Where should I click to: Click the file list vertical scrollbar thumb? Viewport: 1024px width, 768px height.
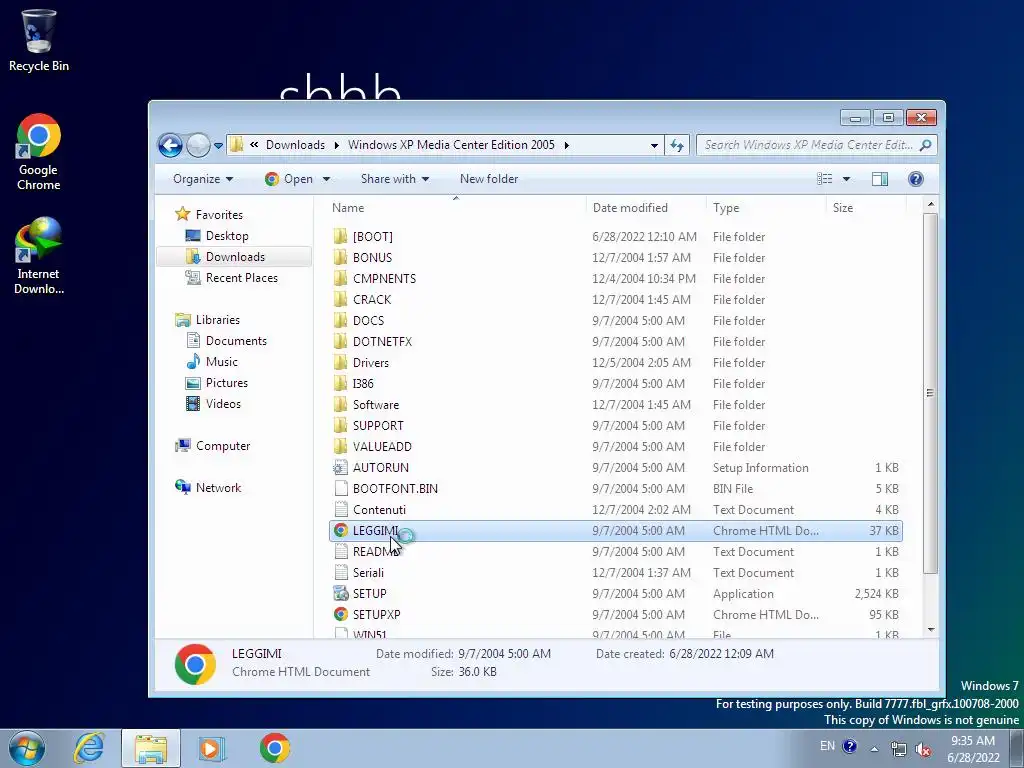(930, 392)
